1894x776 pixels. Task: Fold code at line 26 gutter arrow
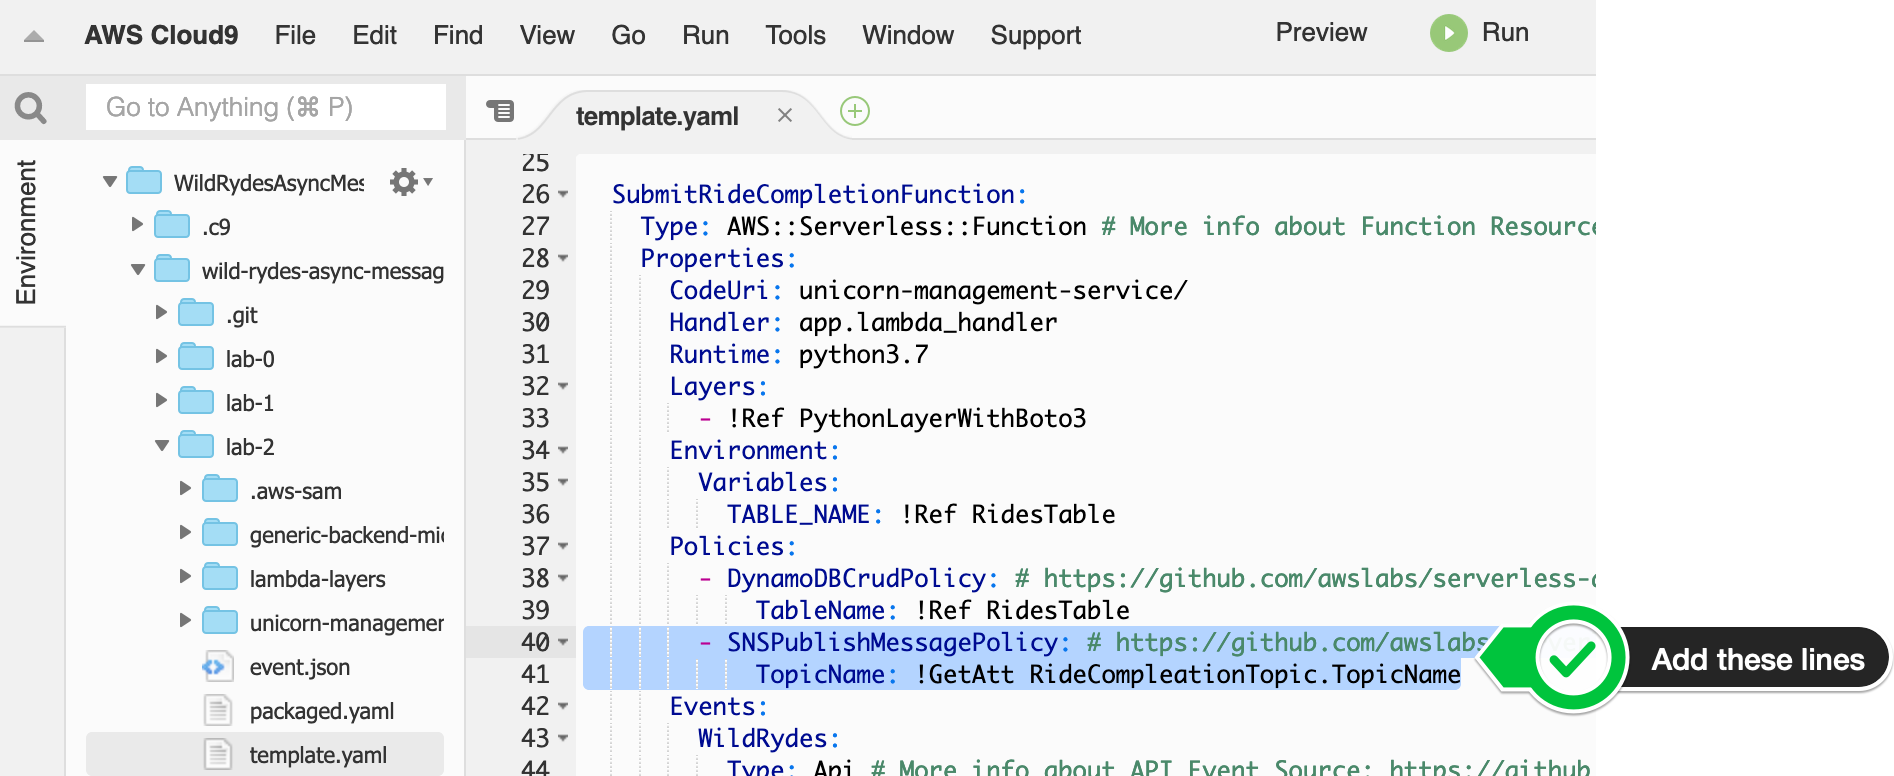pos(563,195)
